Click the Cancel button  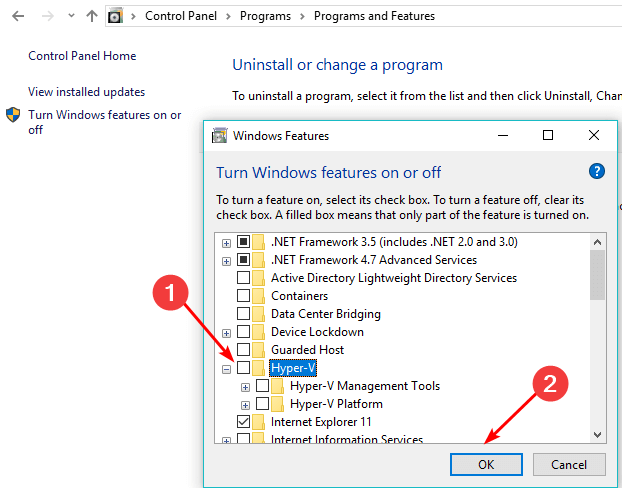[569, 464]
